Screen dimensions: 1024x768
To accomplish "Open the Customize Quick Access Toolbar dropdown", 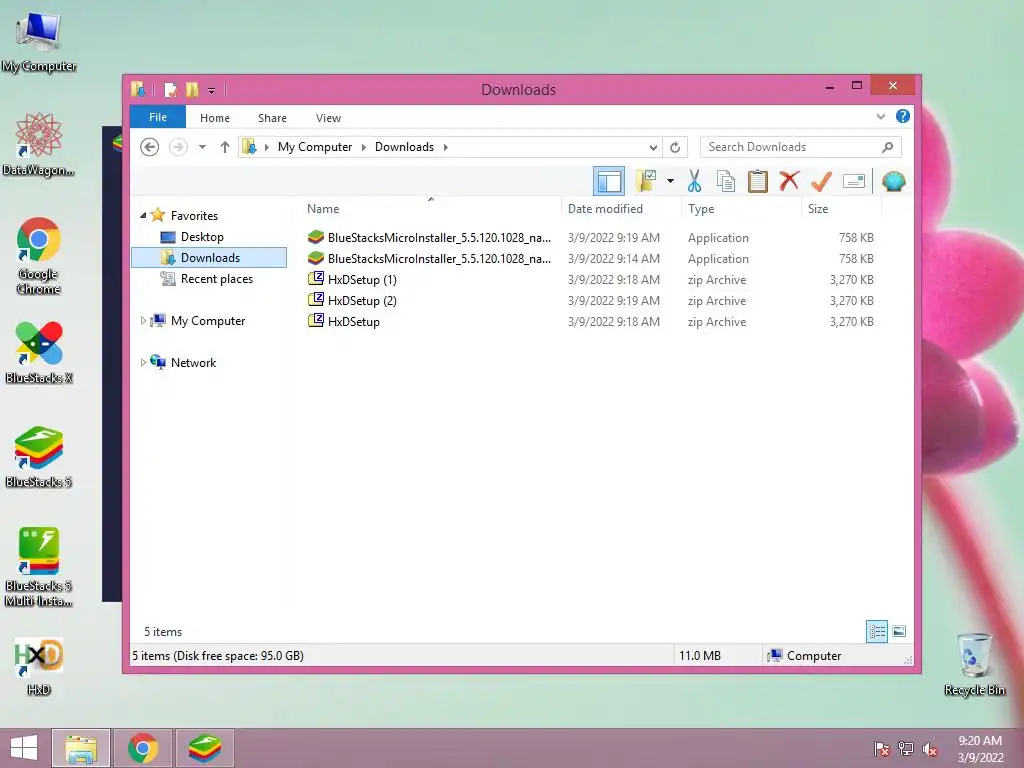I will point(212,91).
